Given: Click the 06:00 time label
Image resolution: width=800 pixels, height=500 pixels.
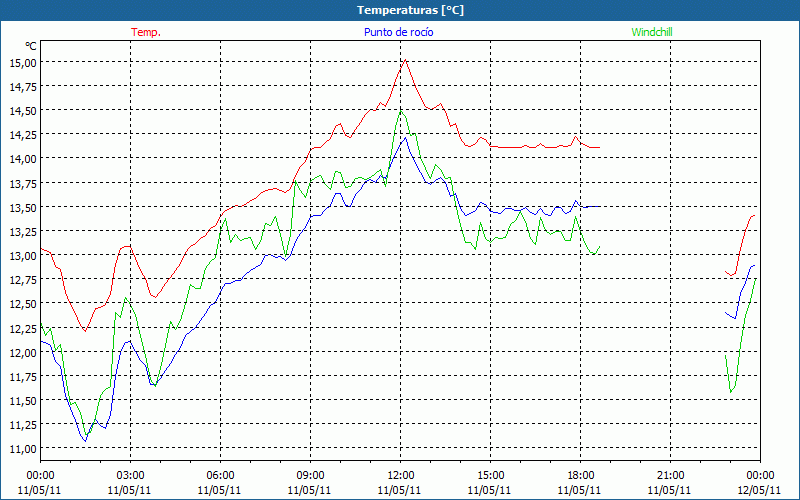Looking at the screenshot, I should tap(220, 476).
